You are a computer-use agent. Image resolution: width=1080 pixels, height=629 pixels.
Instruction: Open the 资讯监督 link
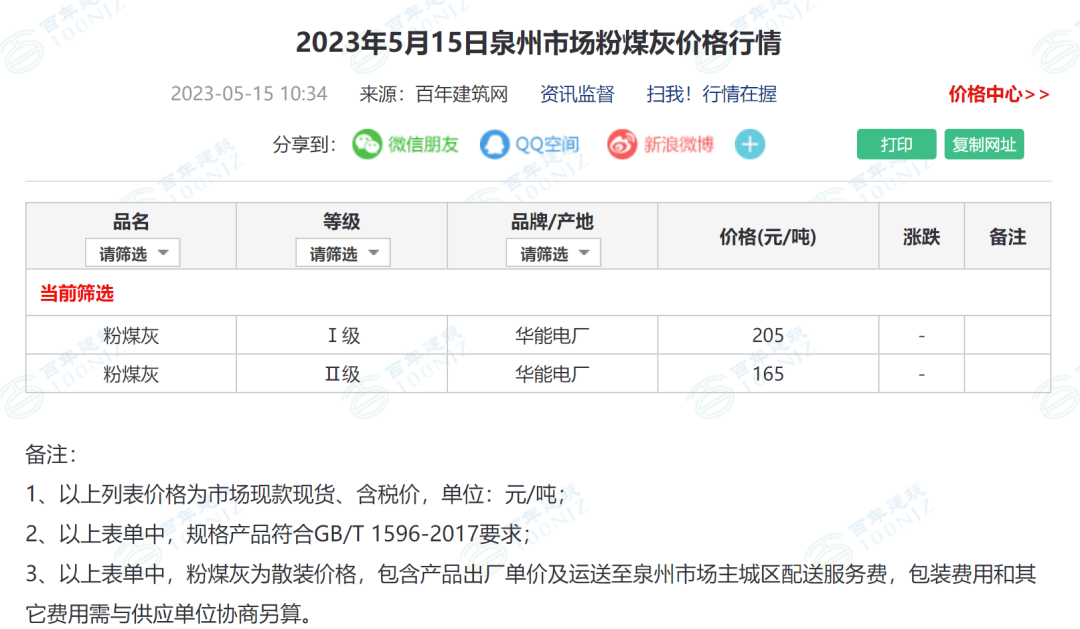577,94
